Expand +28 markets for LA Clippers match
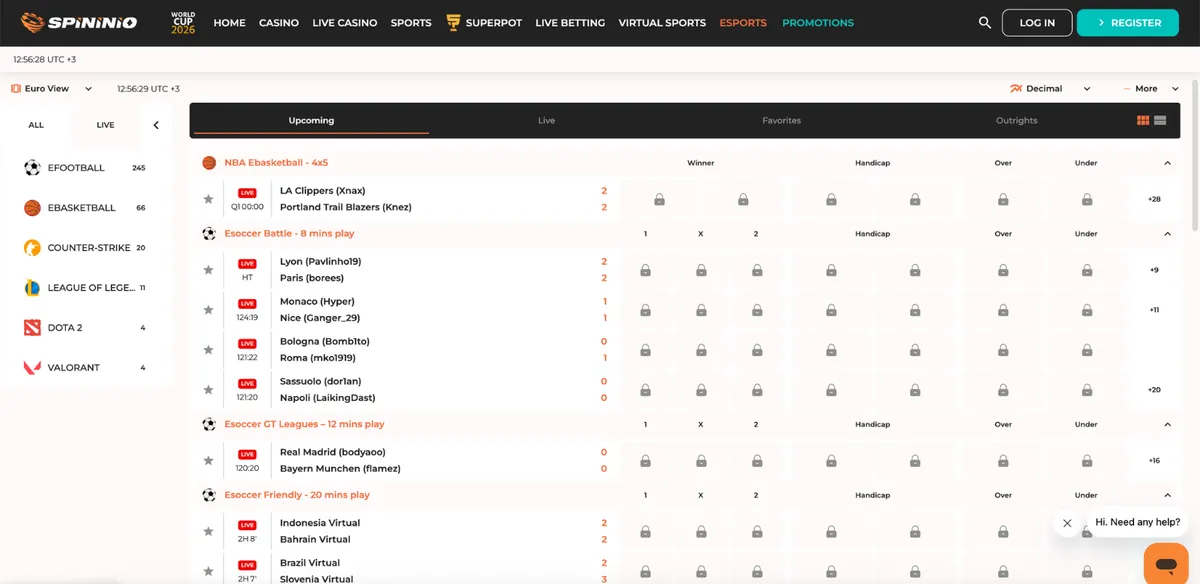This screenshot has height=584, width=1200. [1154, 199]
